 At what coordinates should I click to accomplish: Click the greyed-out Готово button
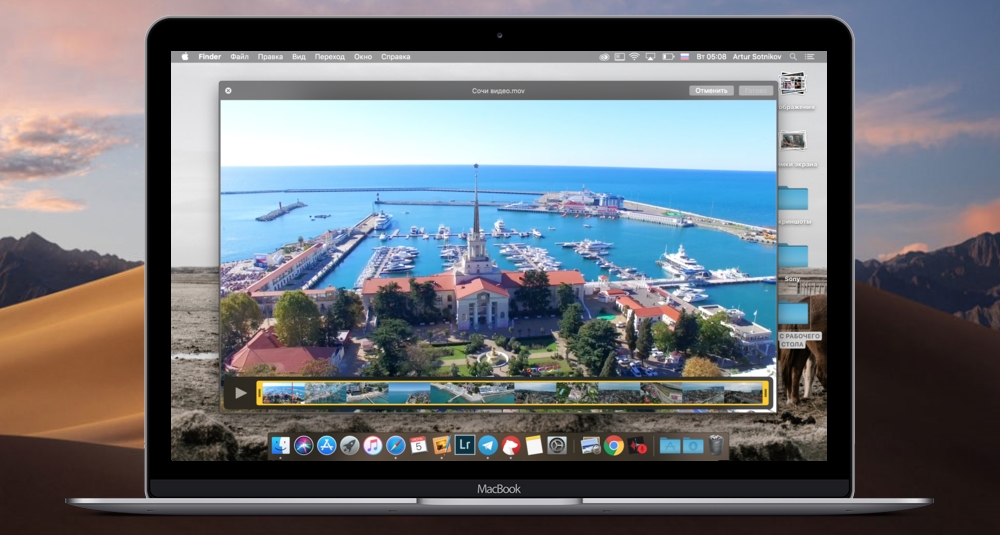(755, 91)
